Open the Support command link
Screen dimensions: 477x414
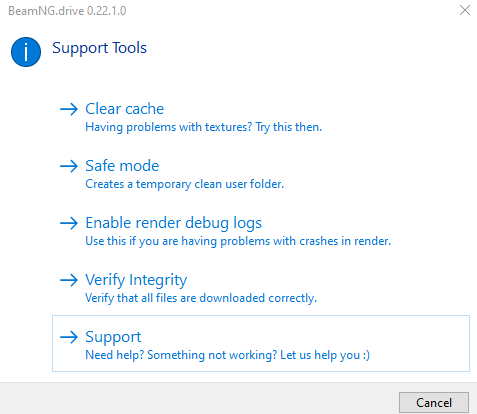pos(261,343)
